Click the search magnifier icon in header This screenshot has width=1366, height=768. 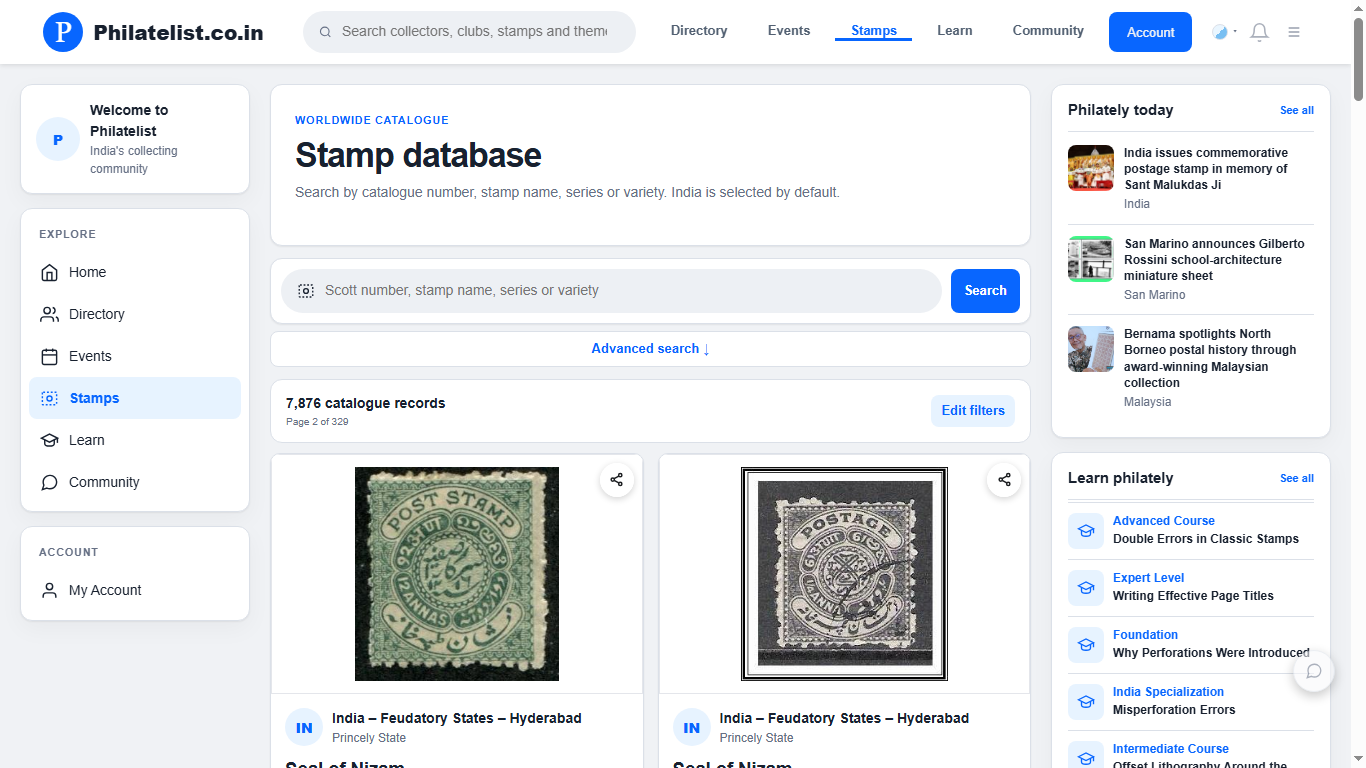[325, 32]
